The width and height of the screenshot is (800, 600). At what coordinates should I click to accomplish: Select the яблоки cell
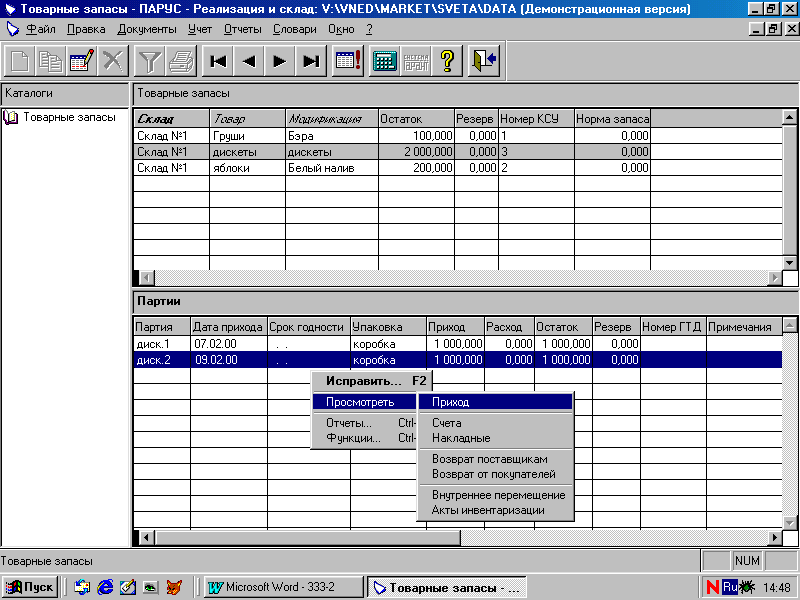(x=247, y=168)
